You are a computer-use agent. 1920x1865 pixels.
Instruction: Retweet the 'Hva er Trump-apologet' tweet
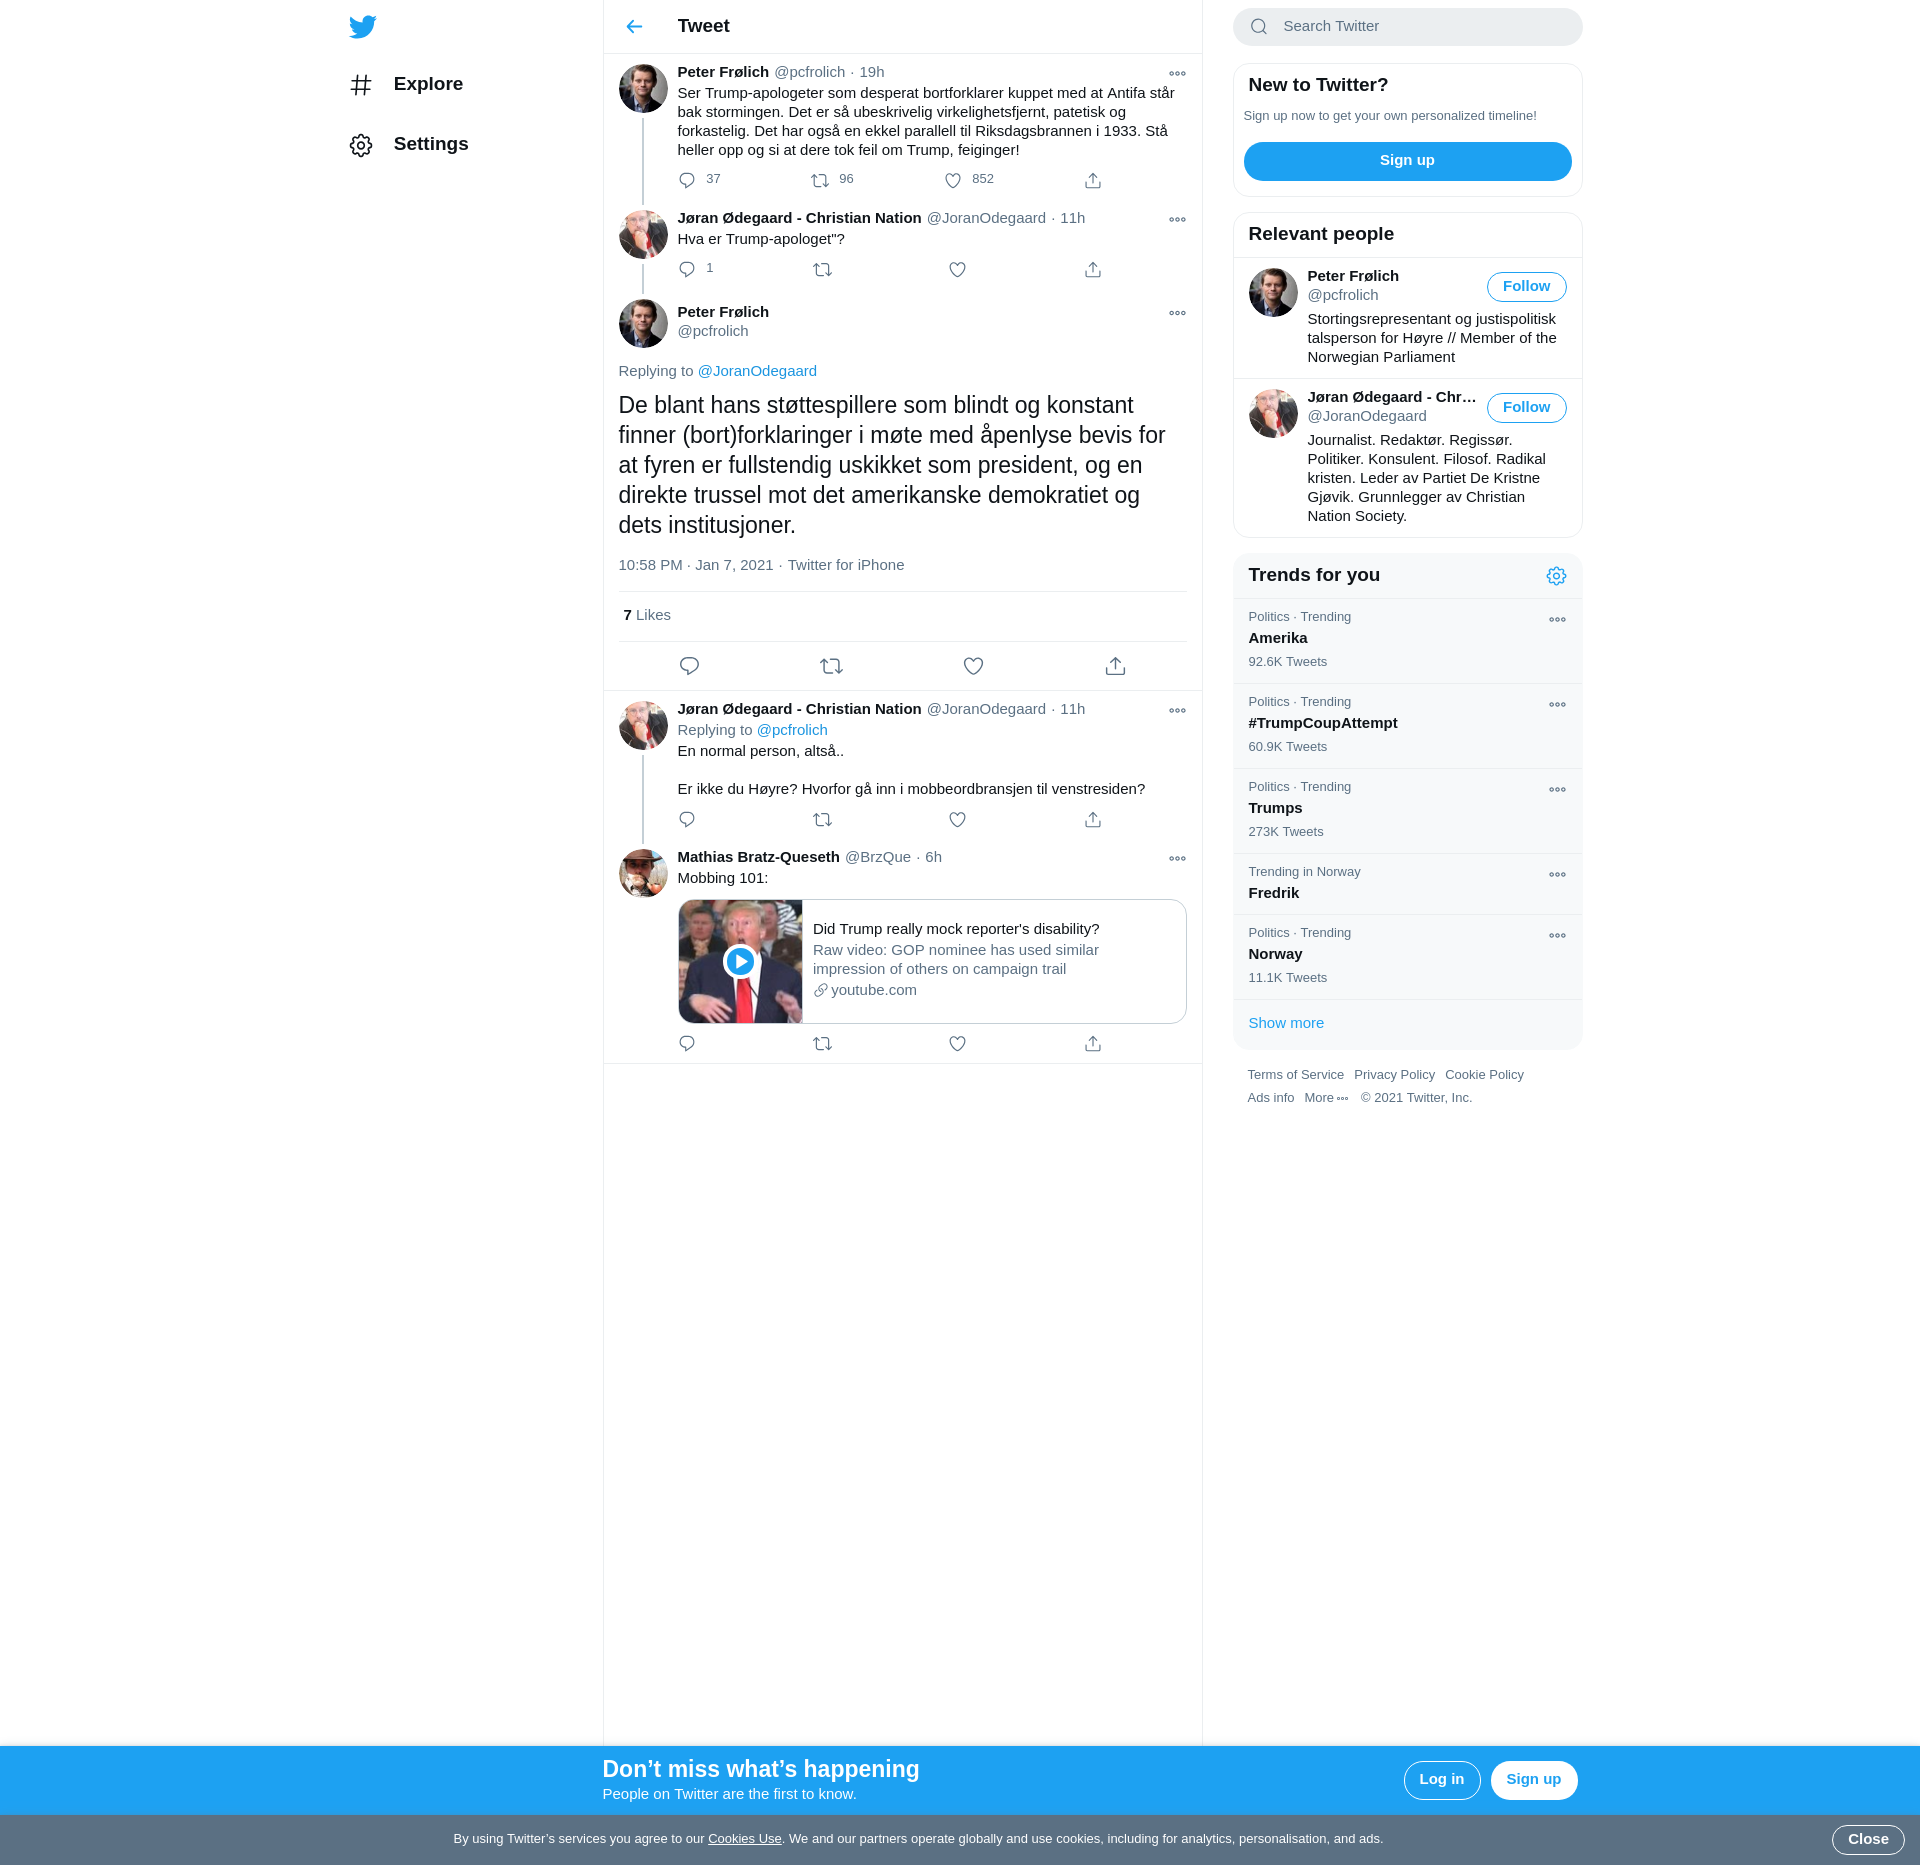tap(822, 269)
